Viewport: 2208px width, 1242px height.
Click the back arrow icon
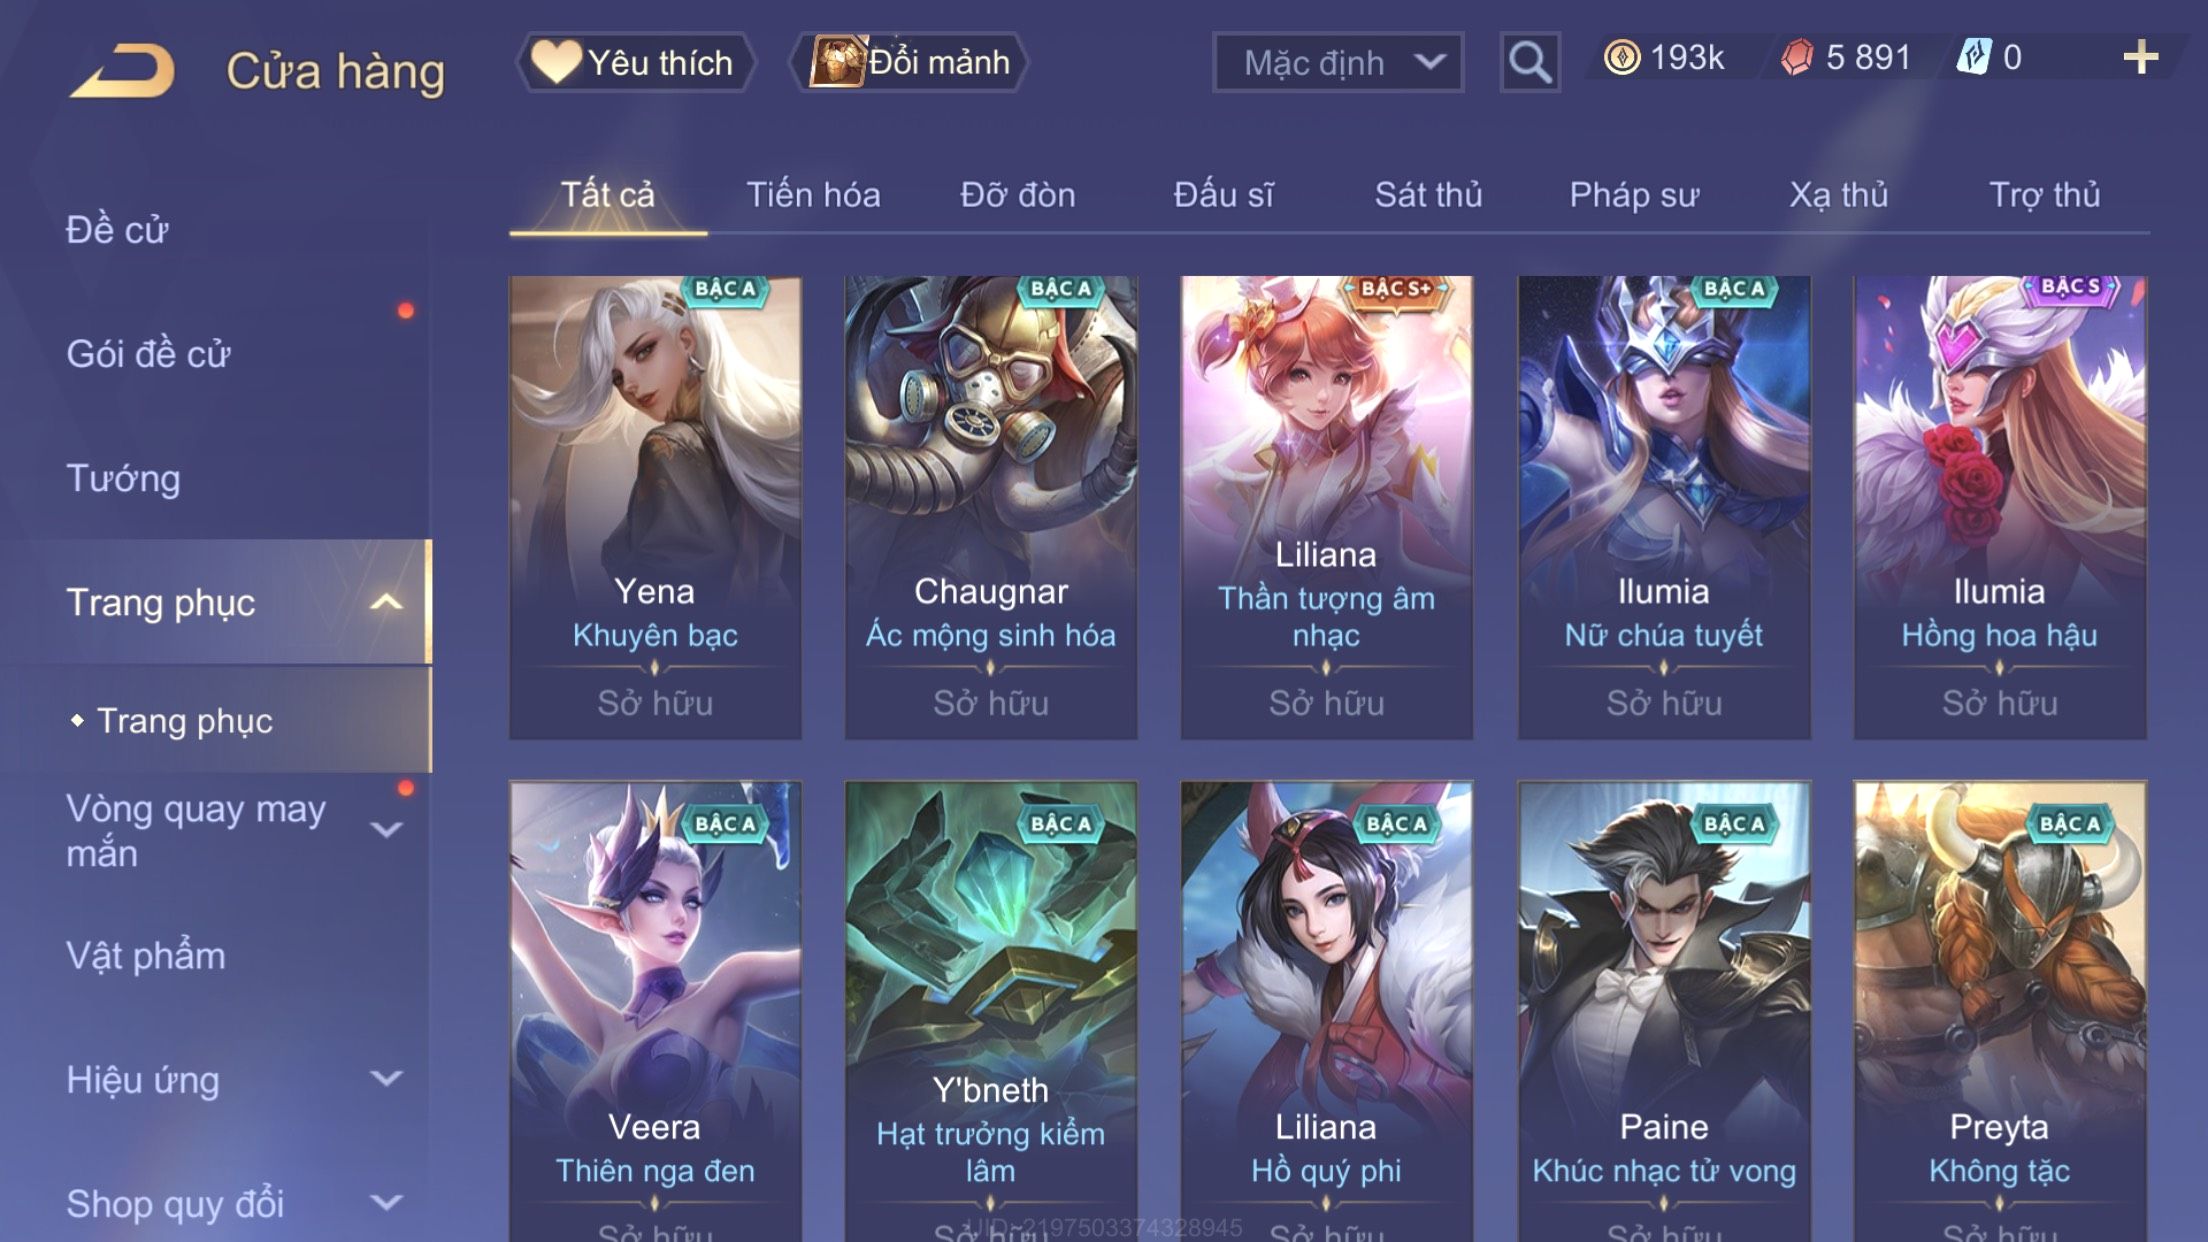tap(123, 70)
